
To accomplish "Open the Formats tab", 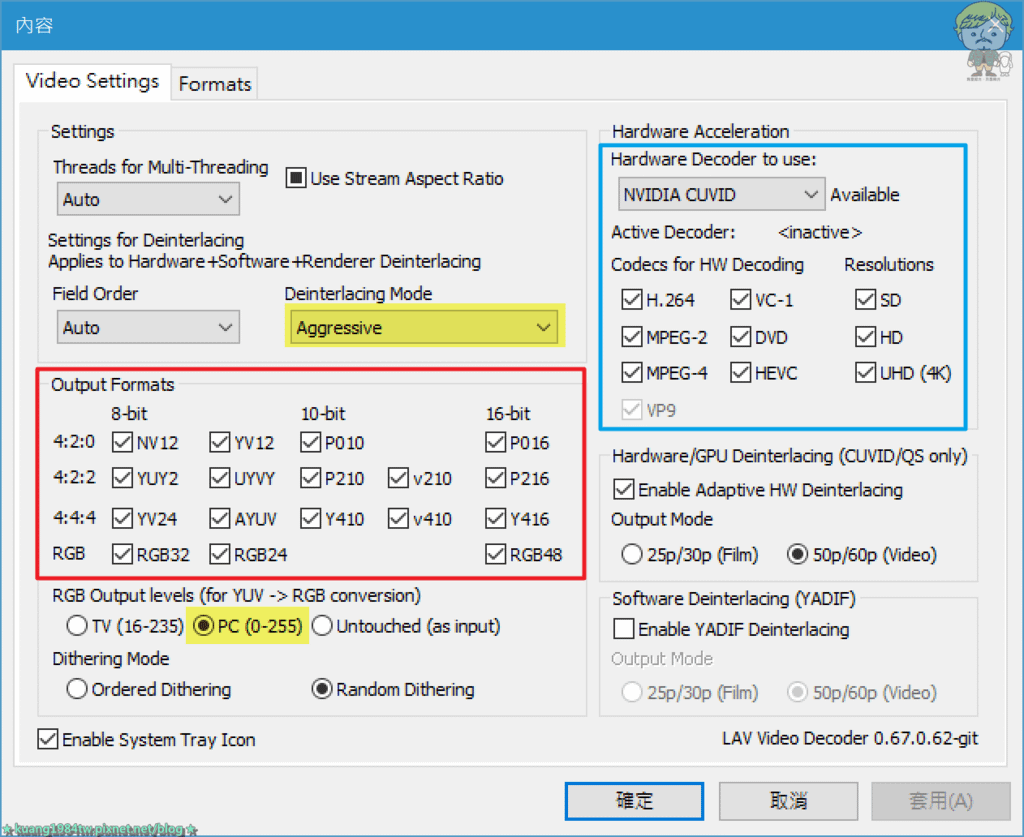I will click(x=215, y=84).
